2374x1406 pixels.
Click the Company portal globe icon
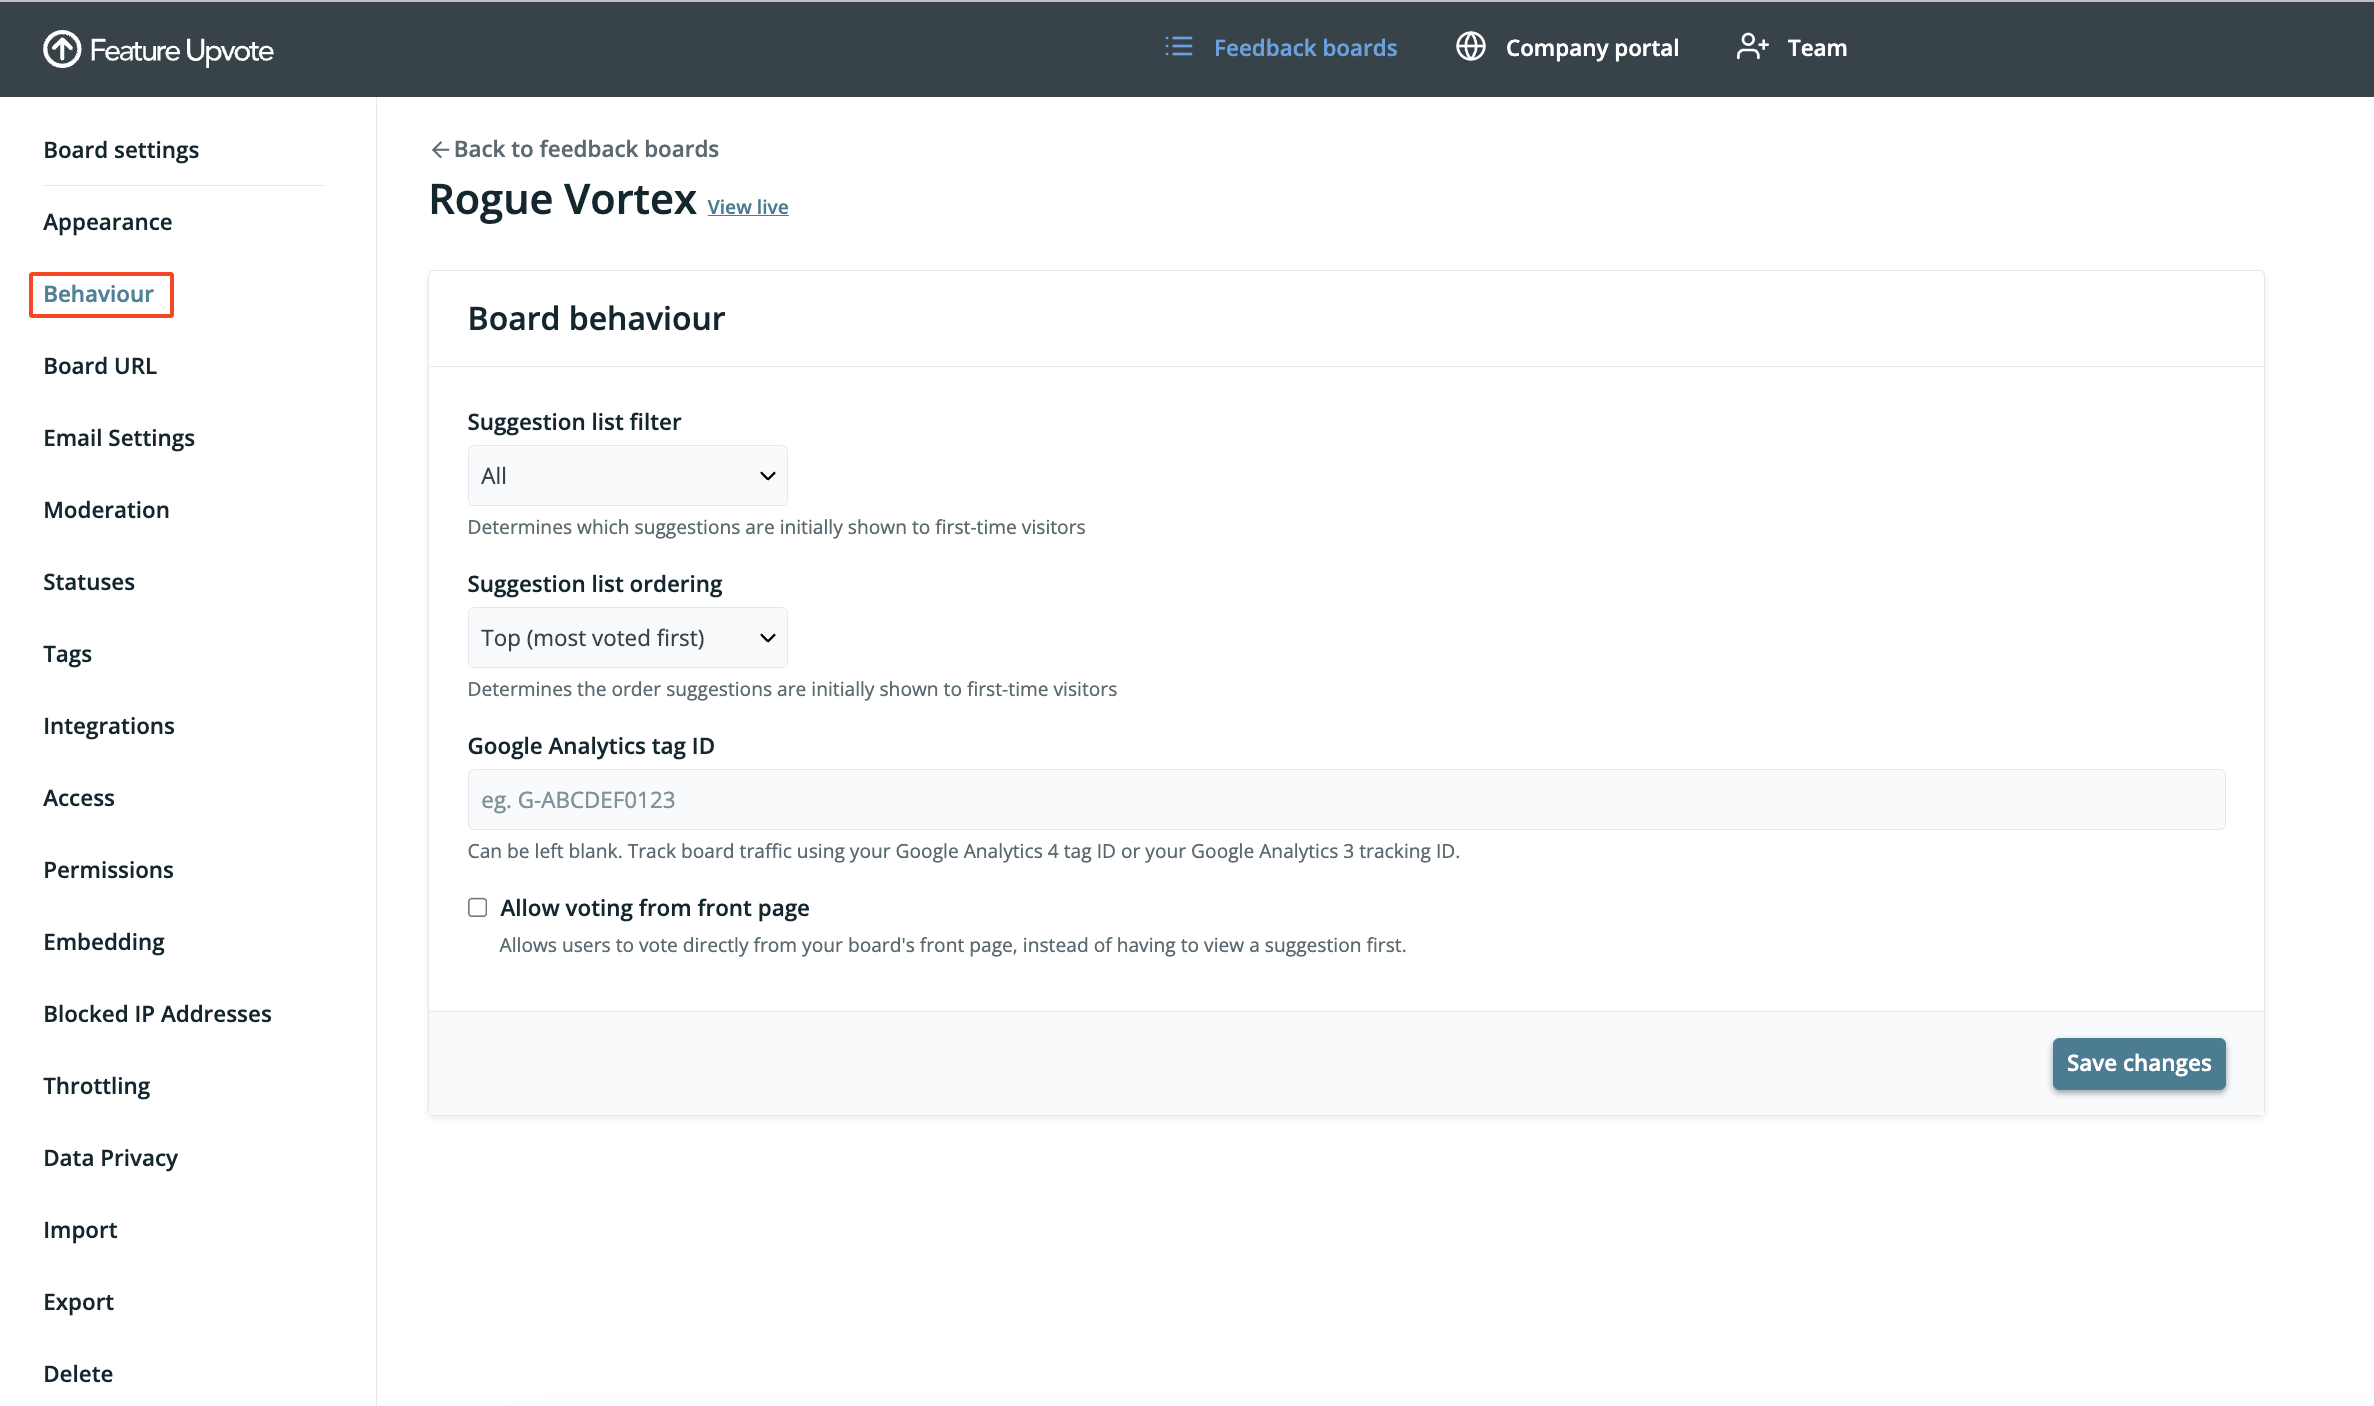tap(1470, 47)
